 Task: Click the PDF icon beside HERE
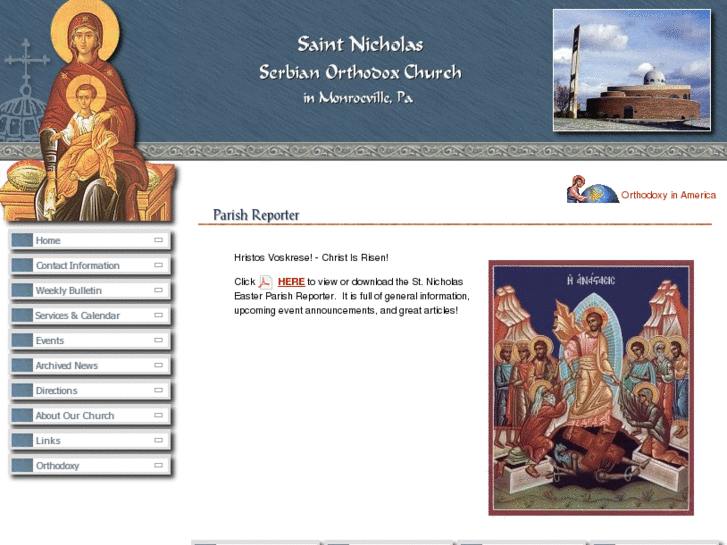[x=265, y=282]
